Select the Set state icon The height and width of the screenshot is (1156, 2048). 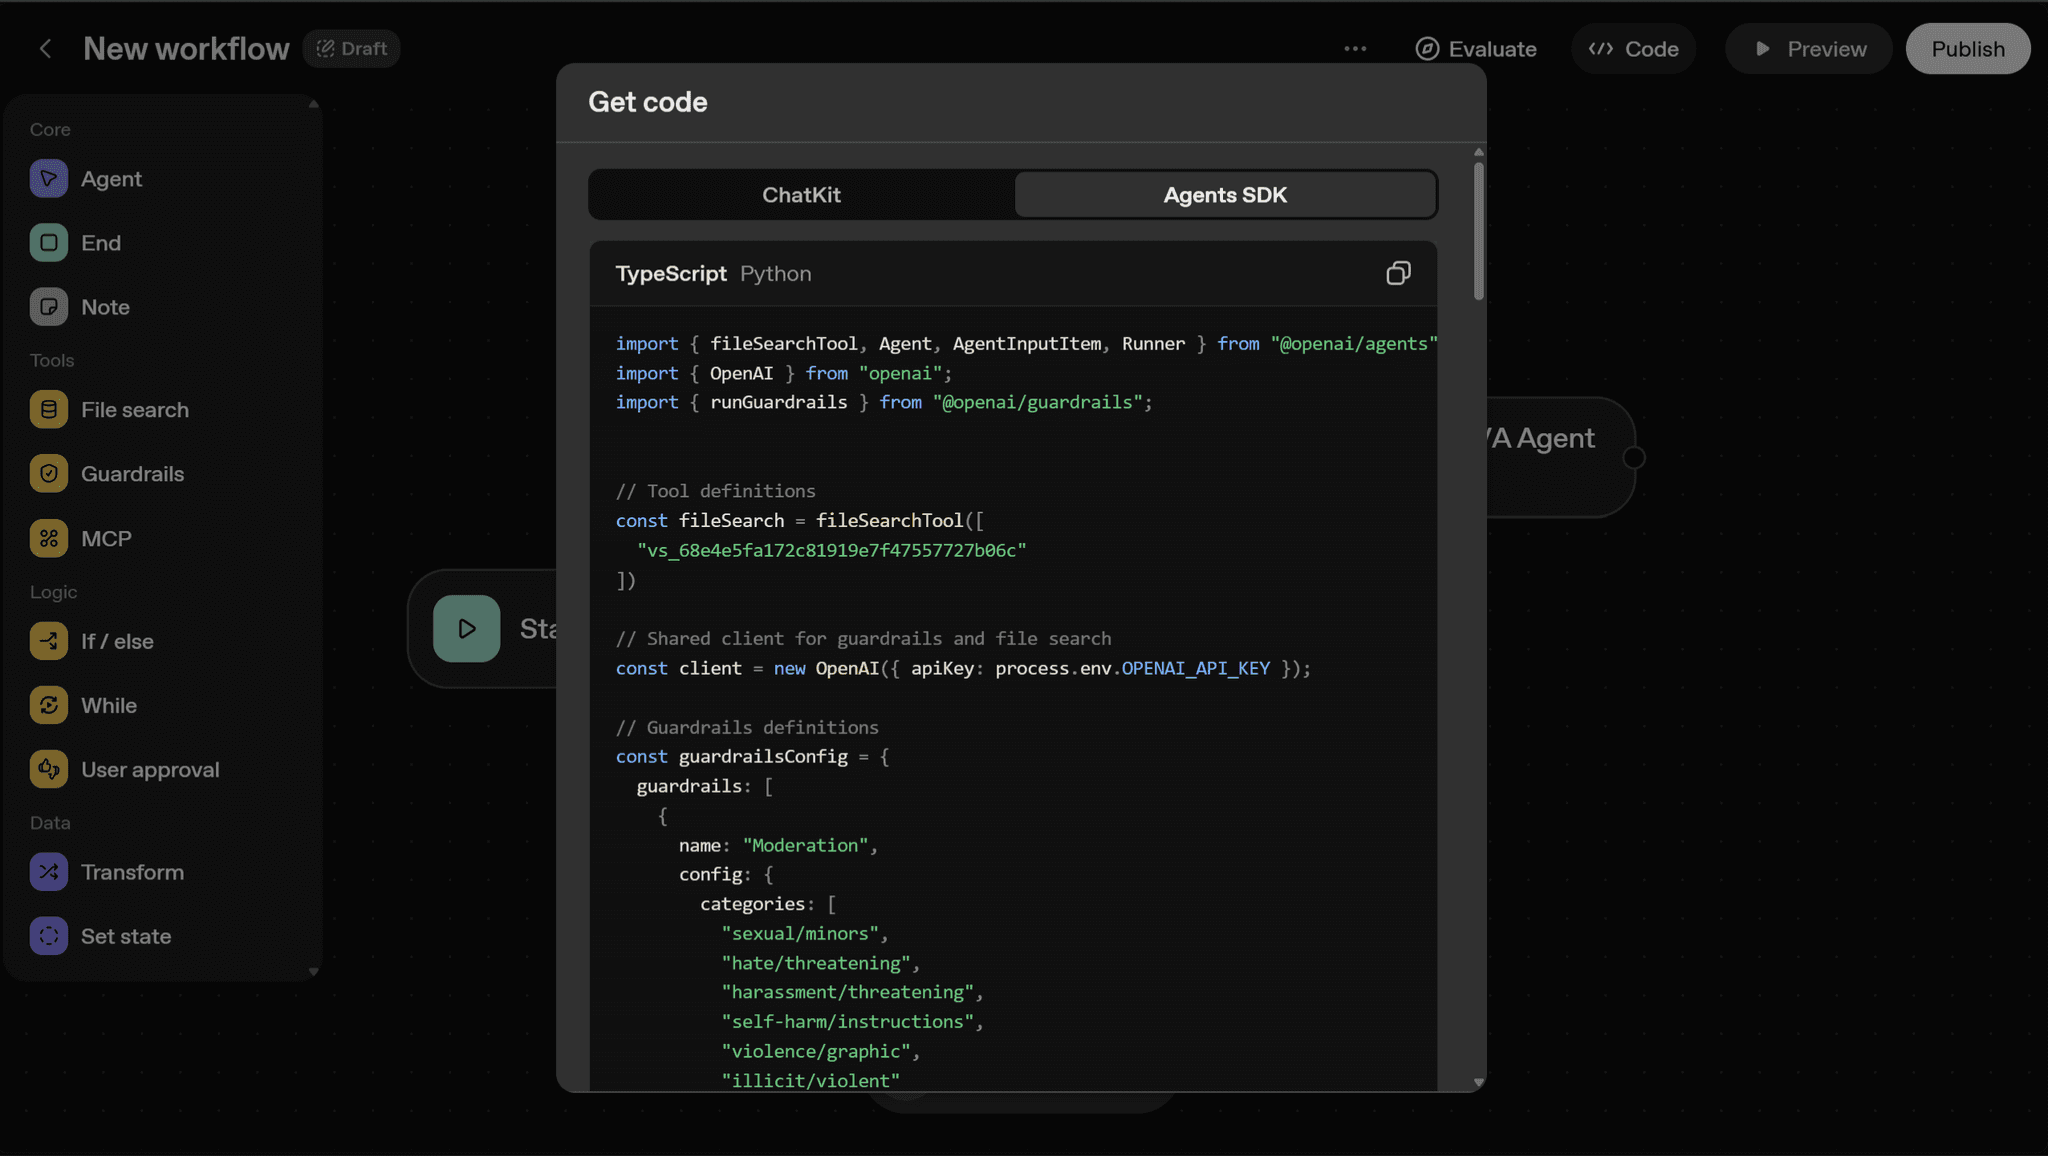click(48, 936)
